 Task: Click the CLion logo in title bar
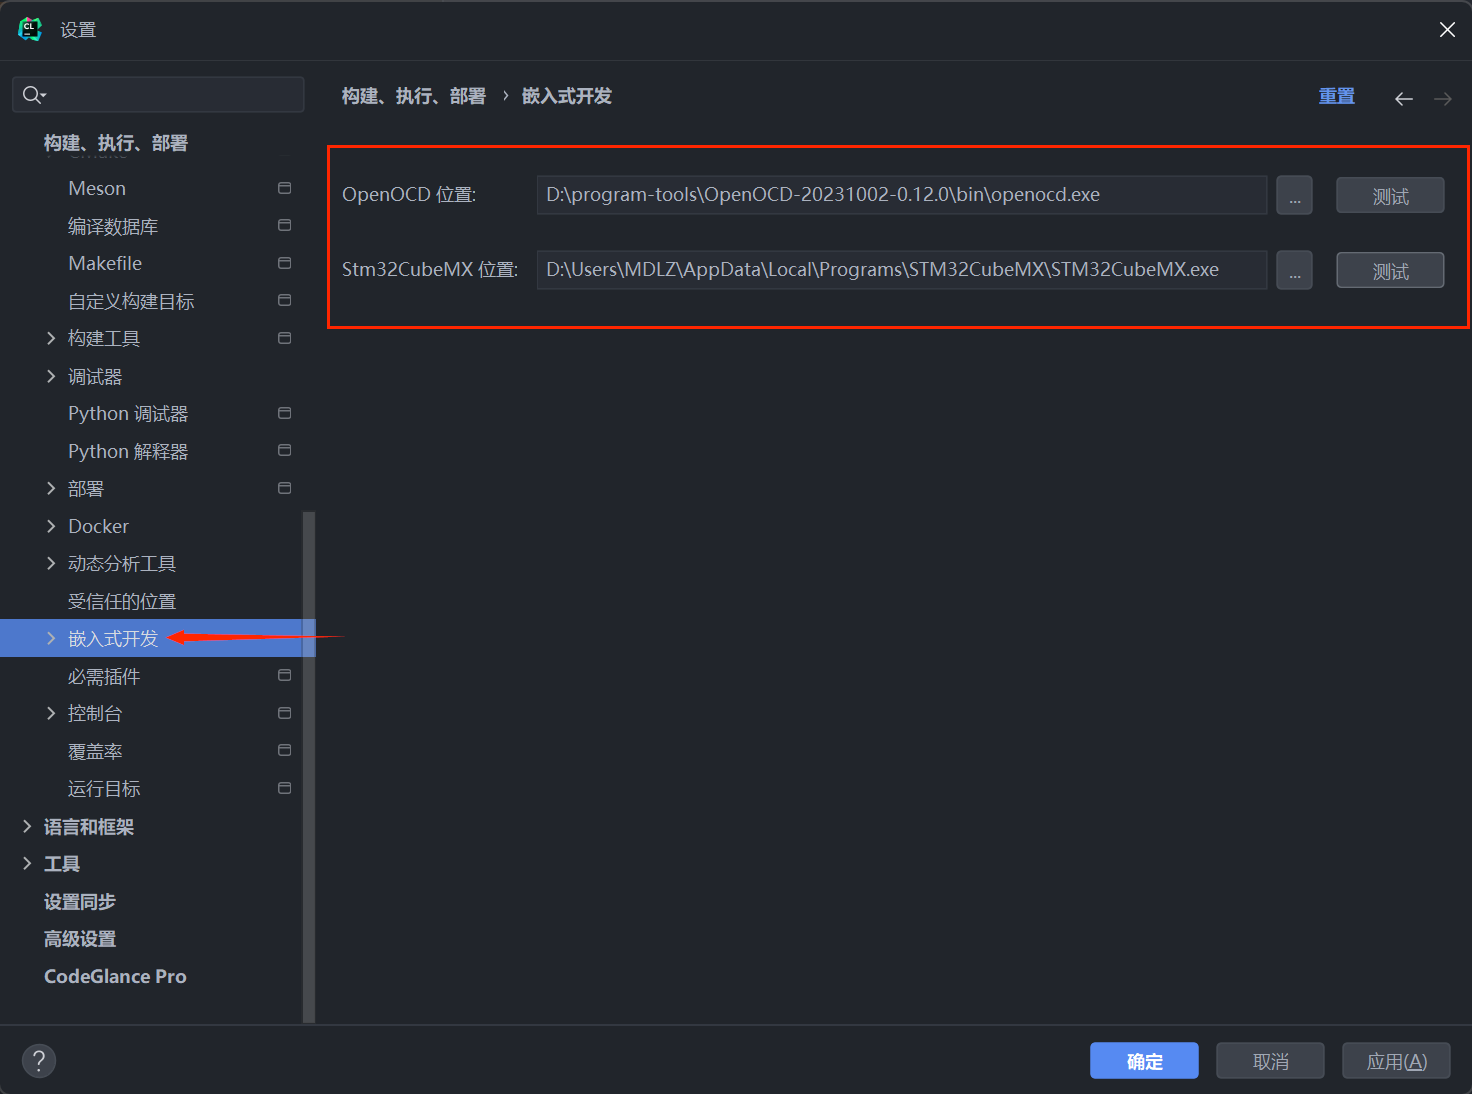point(30,29)
